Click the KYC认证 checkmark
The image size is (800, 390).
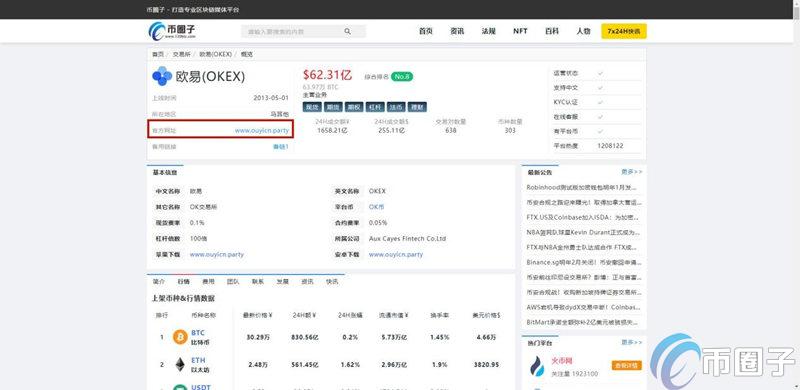point(601,102)
